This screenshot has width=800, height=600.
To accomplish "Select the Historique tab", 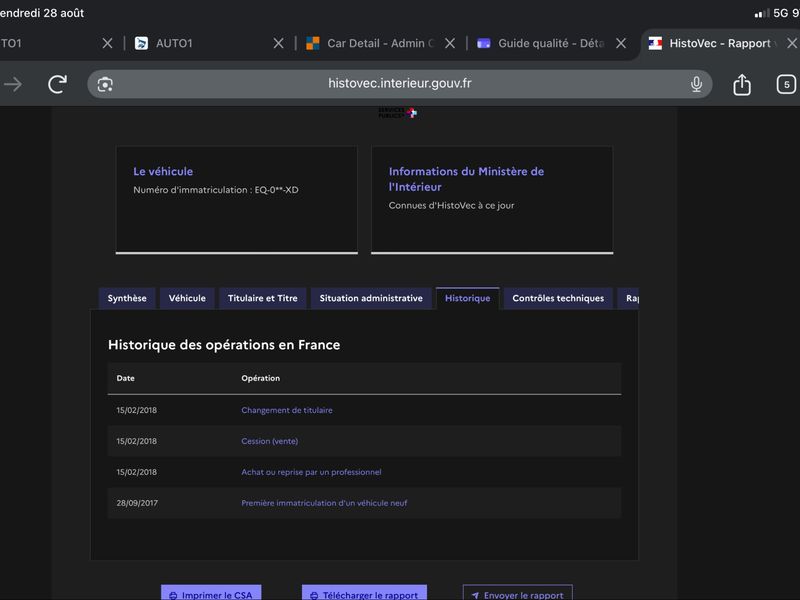I will [467, 298].
